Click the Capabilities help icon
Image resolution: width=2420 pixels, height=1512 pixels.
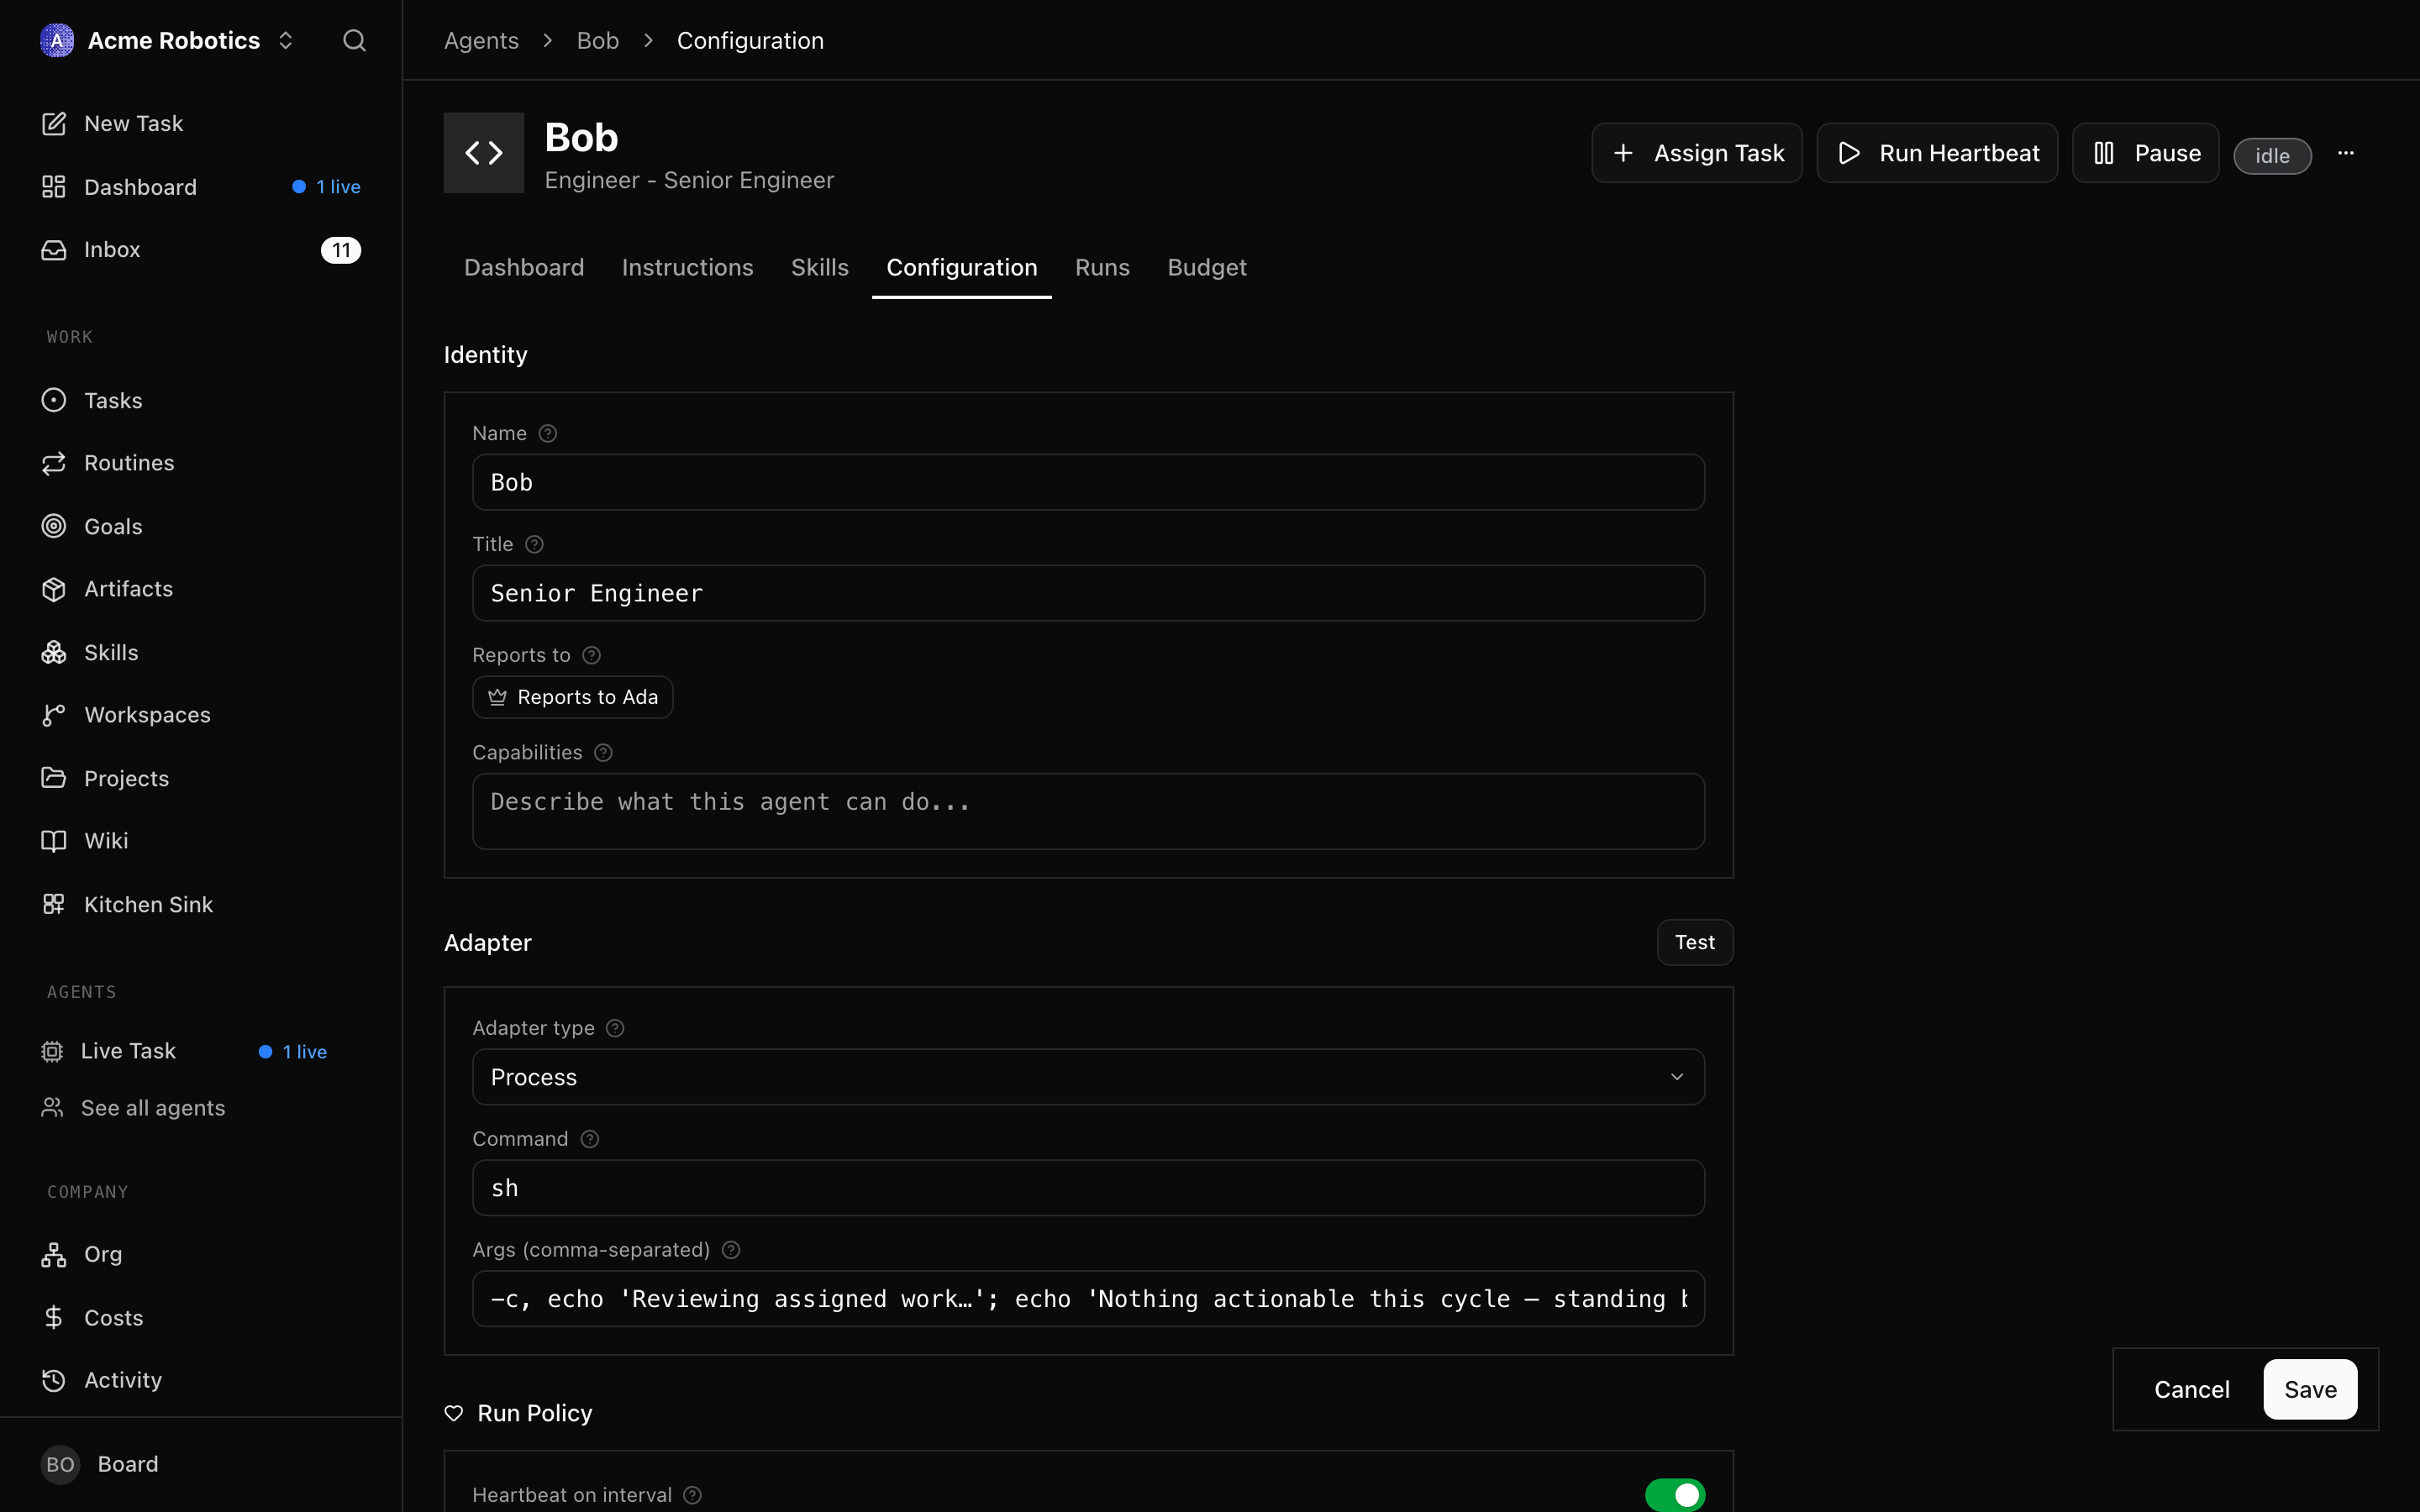[603, 752]
